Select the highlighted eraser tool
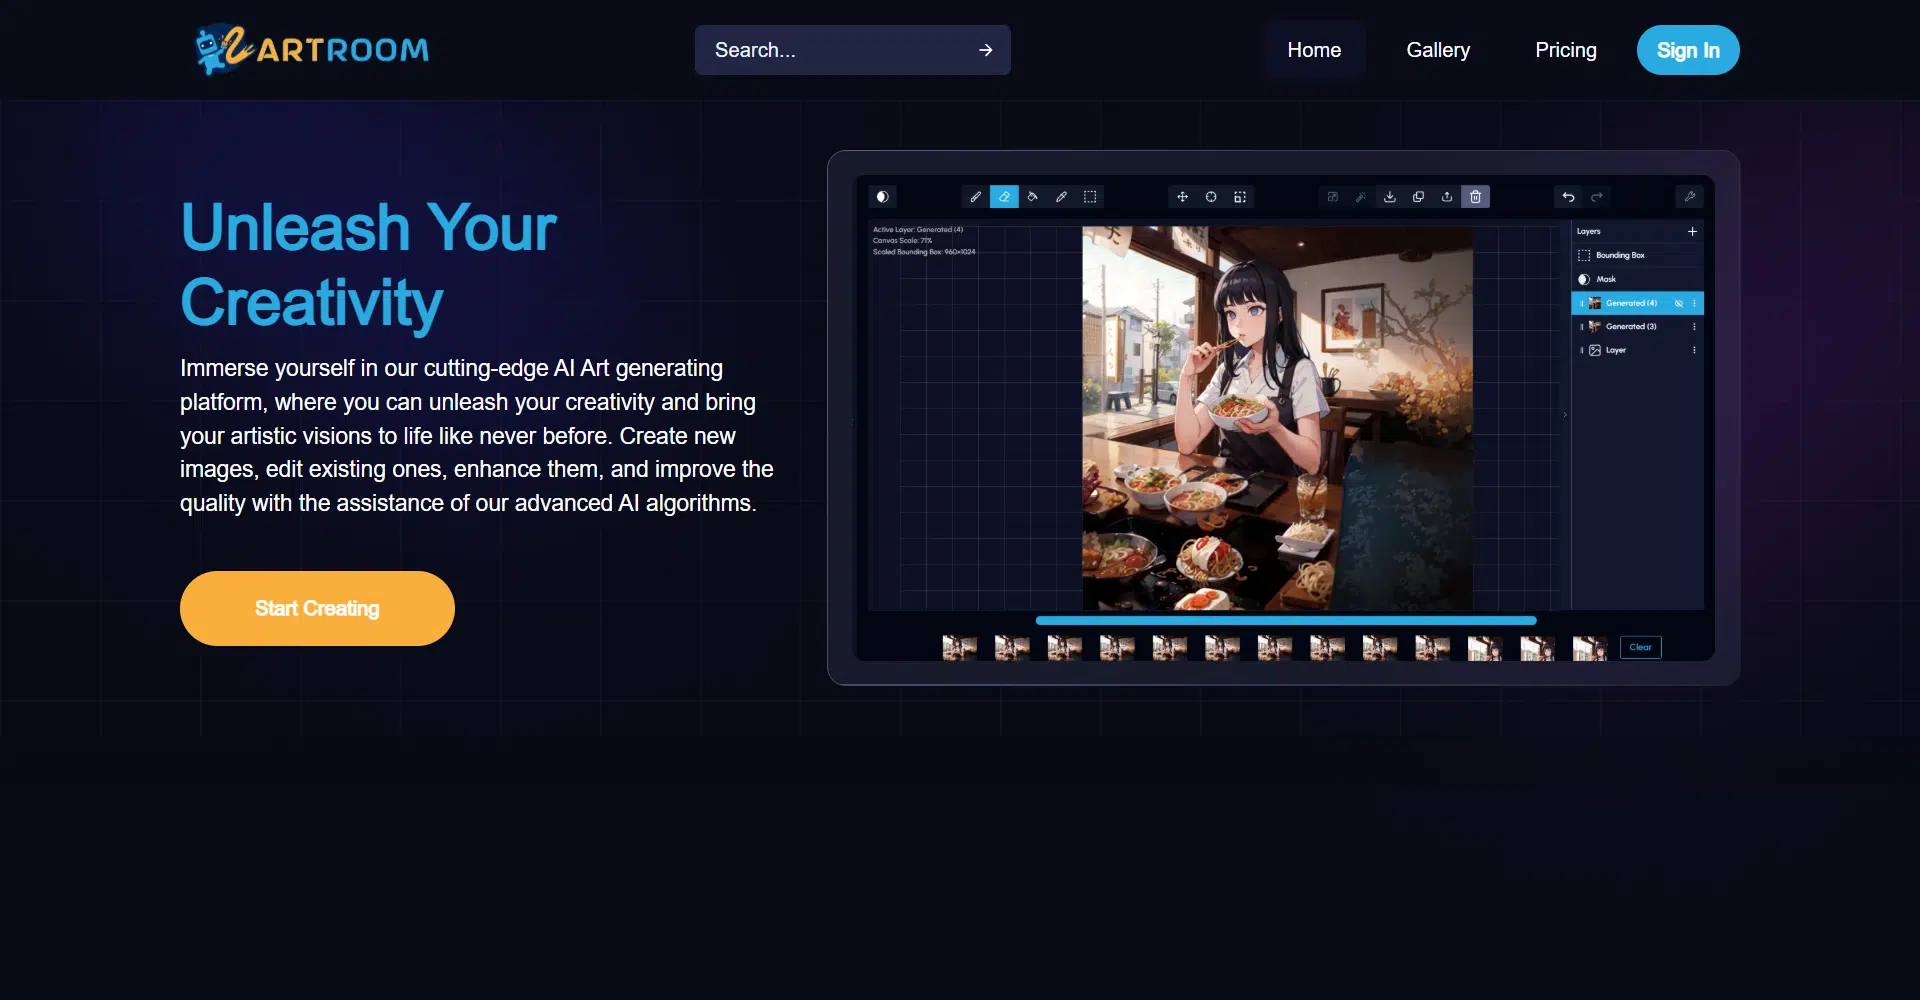Viewport: 1920px width, 1000px height. (x=1004, y=197)
